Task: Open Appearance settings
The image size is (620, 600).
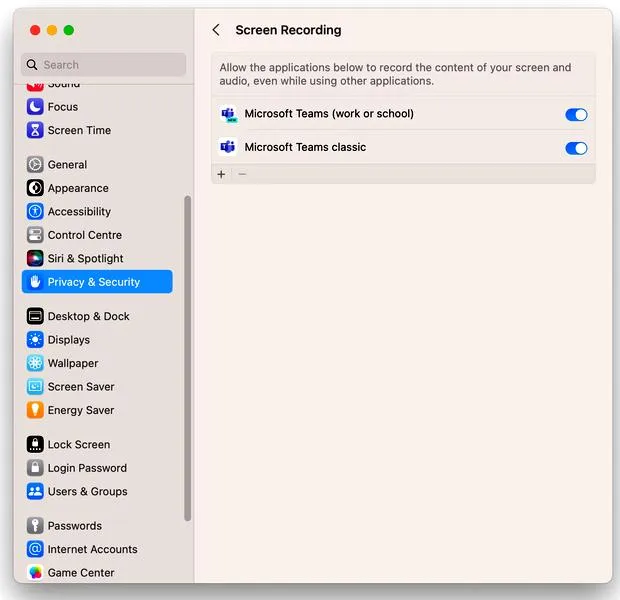Action: [99, 188]
